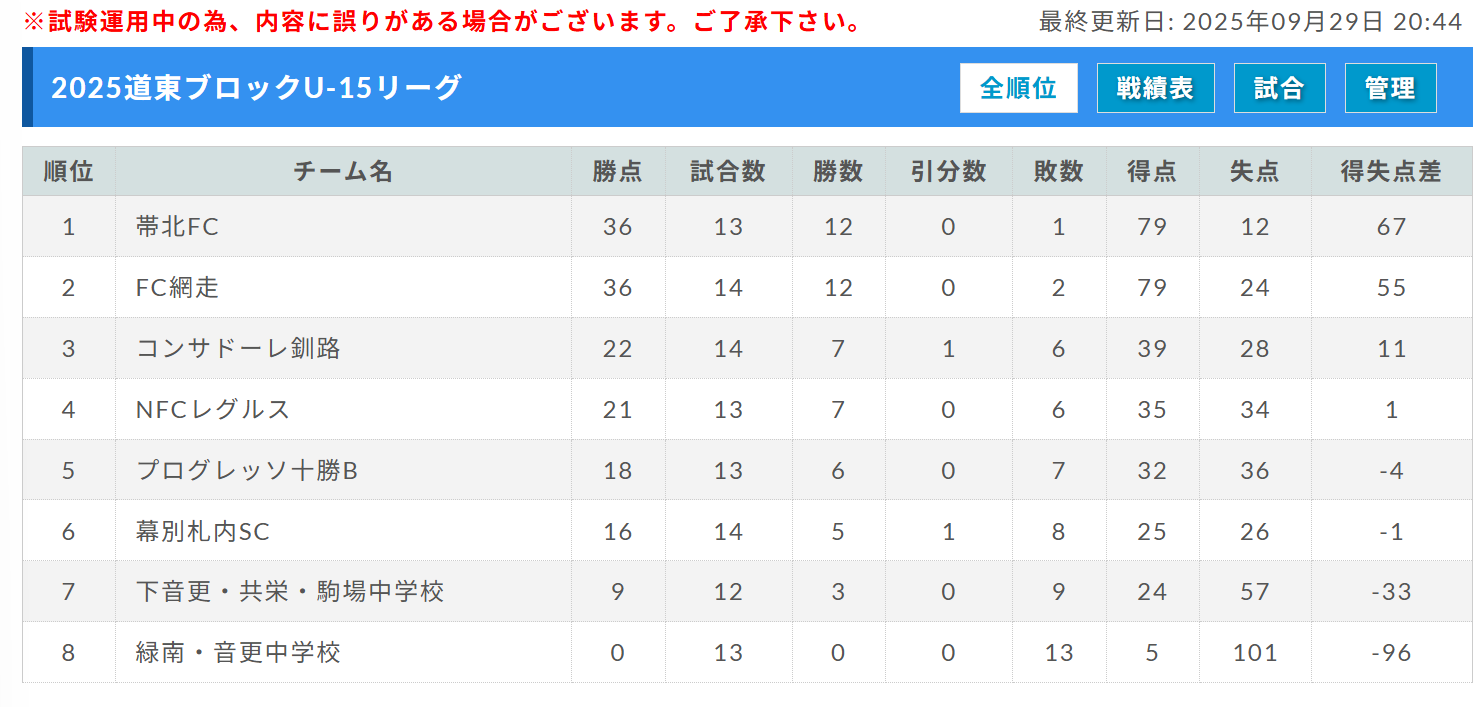Open the 管理 page button
The height and width of the screenshot is (707, 1477).
coord(1390,88)
